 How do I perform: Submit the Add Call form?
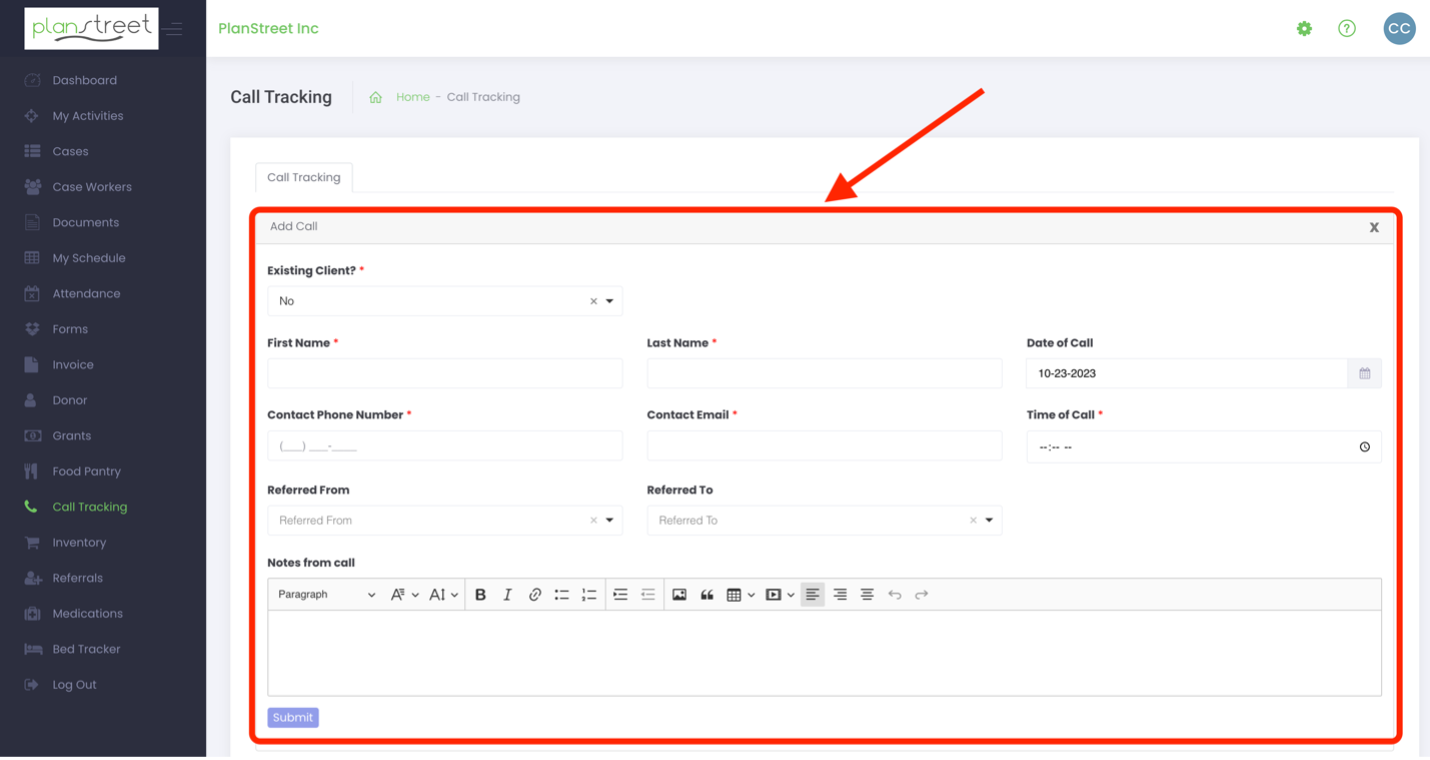[293, 717]
